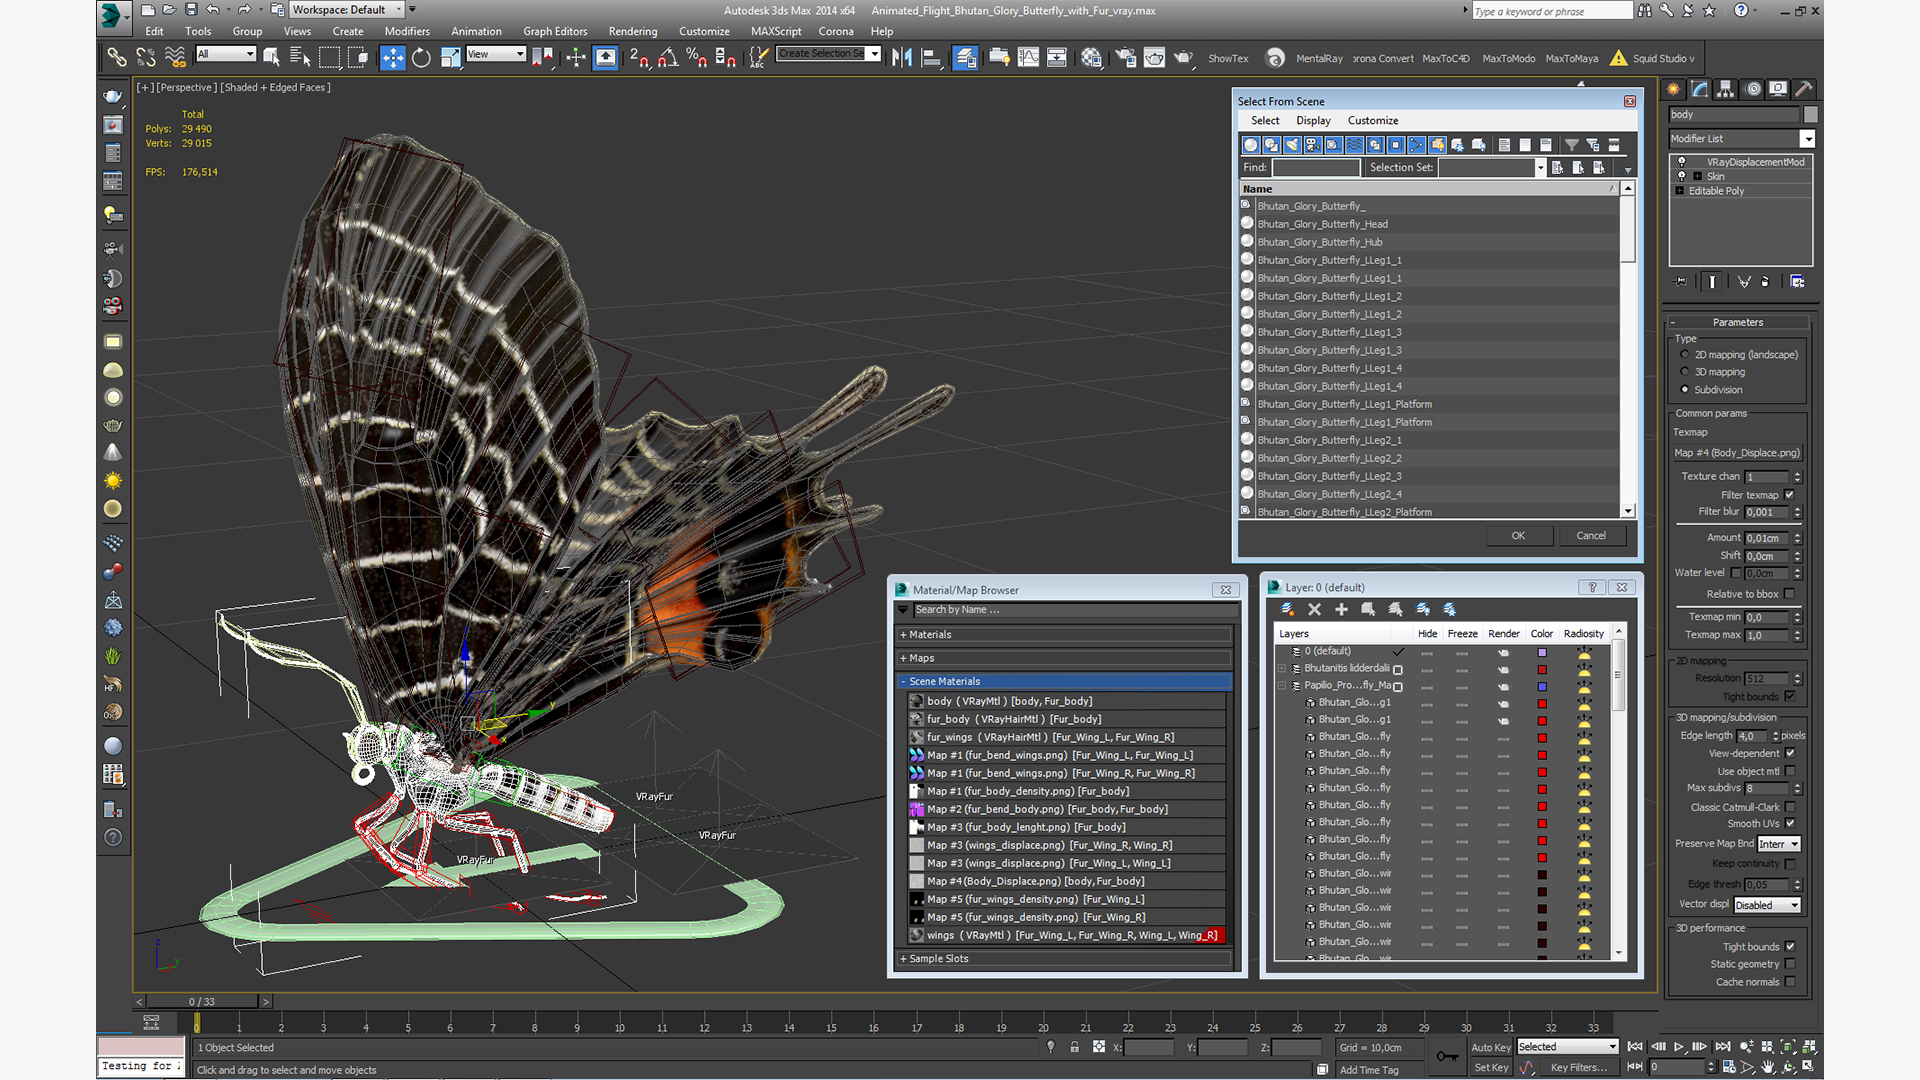Enable Classic Catmull-Clark checkbox
Screen dimensions: 1920x1080
pos(1790,807)
